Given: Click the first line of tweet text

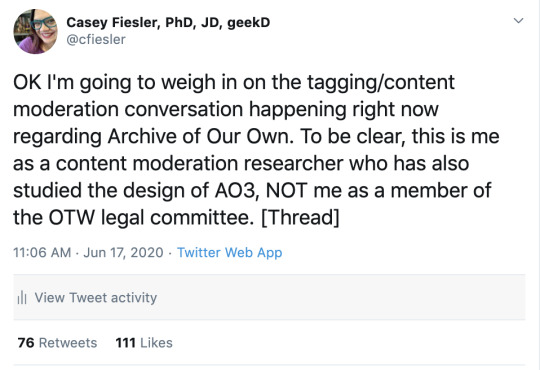Looking at the screenshot, I should click(234, 83).
